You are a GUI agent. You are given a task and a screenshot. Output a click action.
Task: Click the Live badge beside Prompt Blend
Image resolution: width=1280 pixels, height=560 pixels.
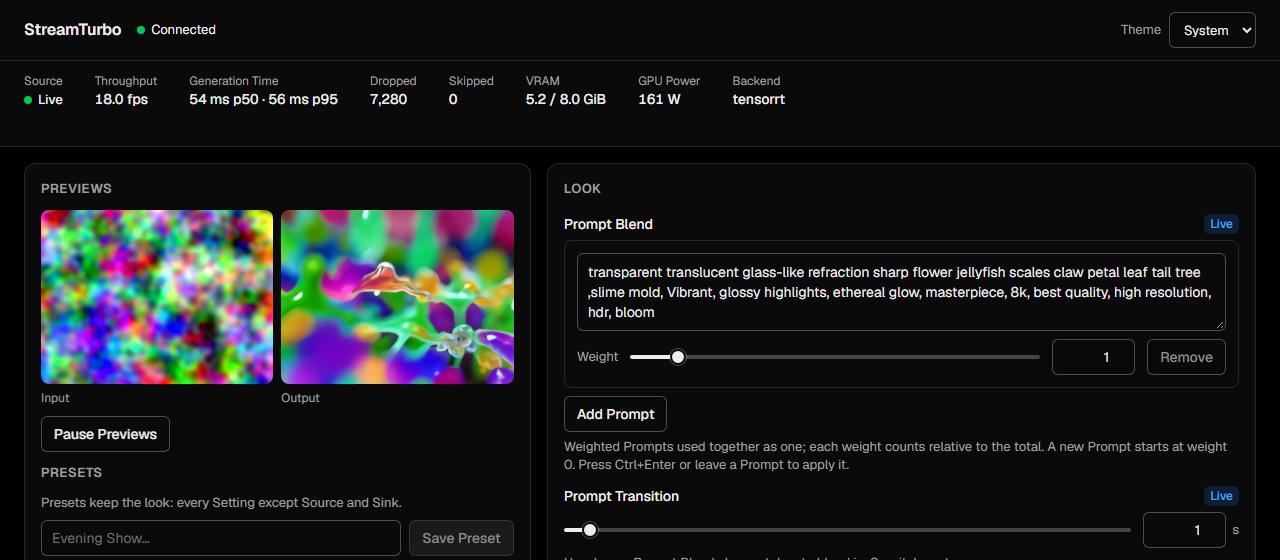(x=1221, y=224)
